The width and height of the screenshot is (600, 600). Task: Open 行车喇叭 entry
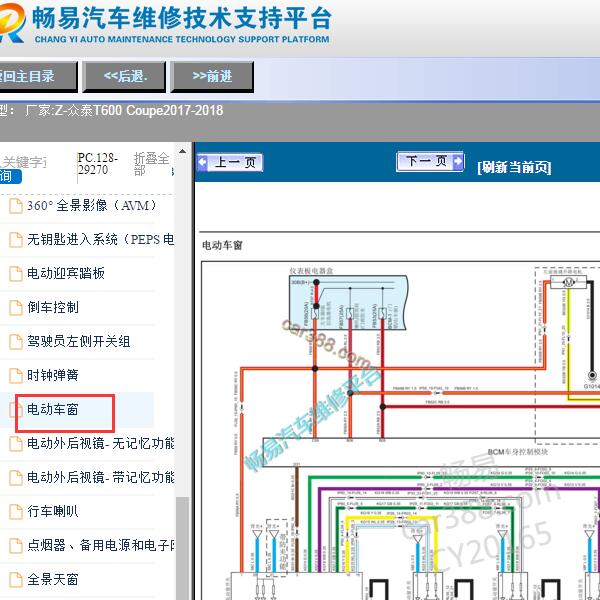click(x=53, y=511)
